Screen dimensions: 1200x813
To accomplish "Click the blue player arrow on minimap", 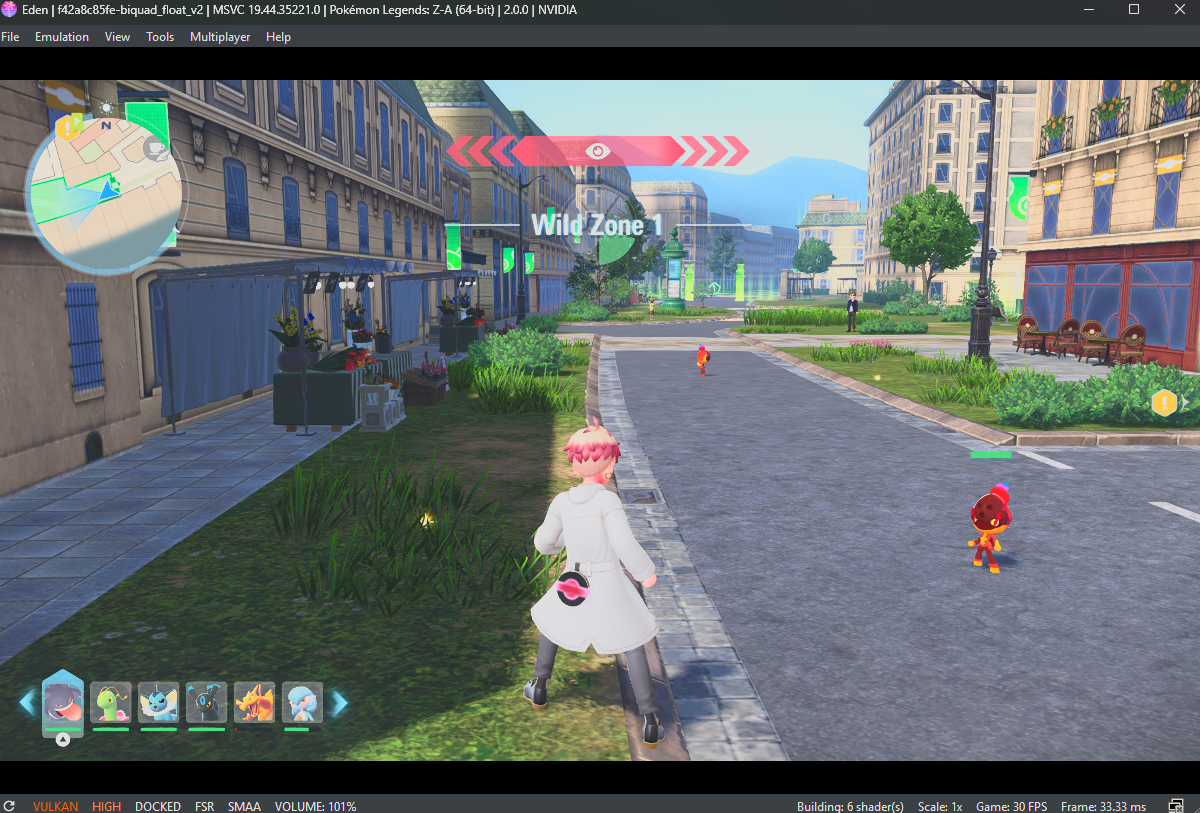I will (x=107, y=189).
